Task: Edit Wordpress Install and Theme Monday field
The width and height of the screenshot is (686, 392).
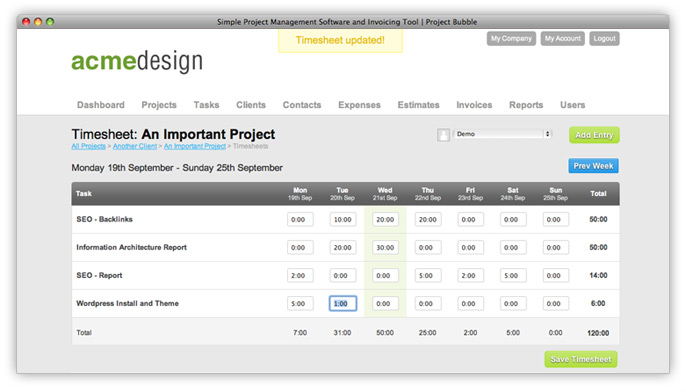Action: (x=300, y=303)
